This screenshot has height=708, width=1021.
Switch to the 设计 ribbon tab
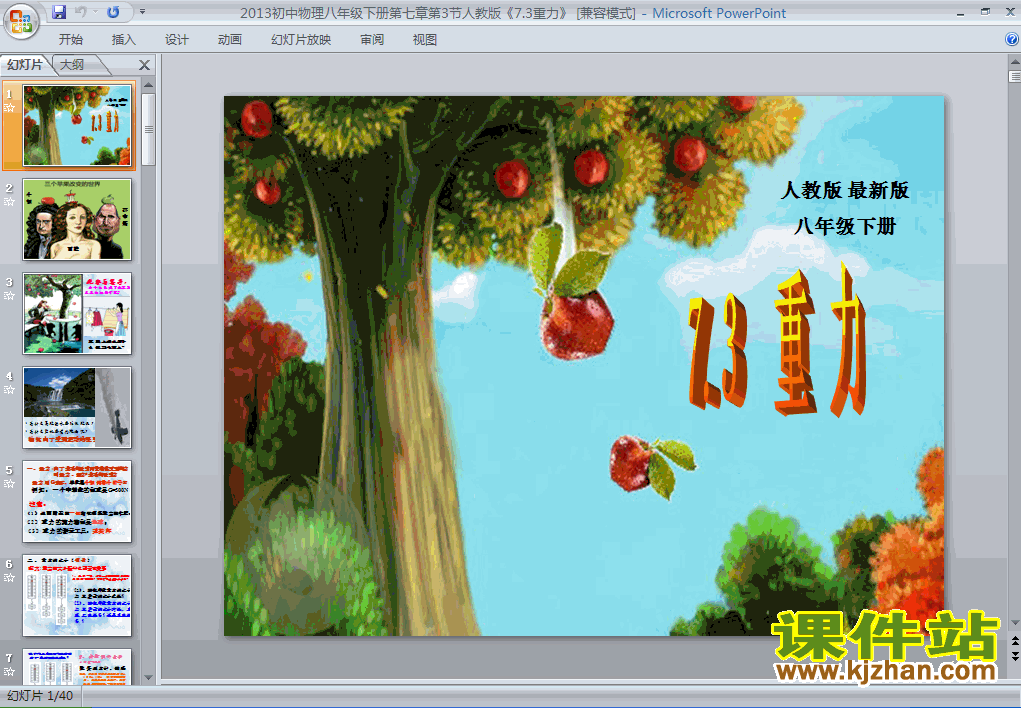coord(176,40)
